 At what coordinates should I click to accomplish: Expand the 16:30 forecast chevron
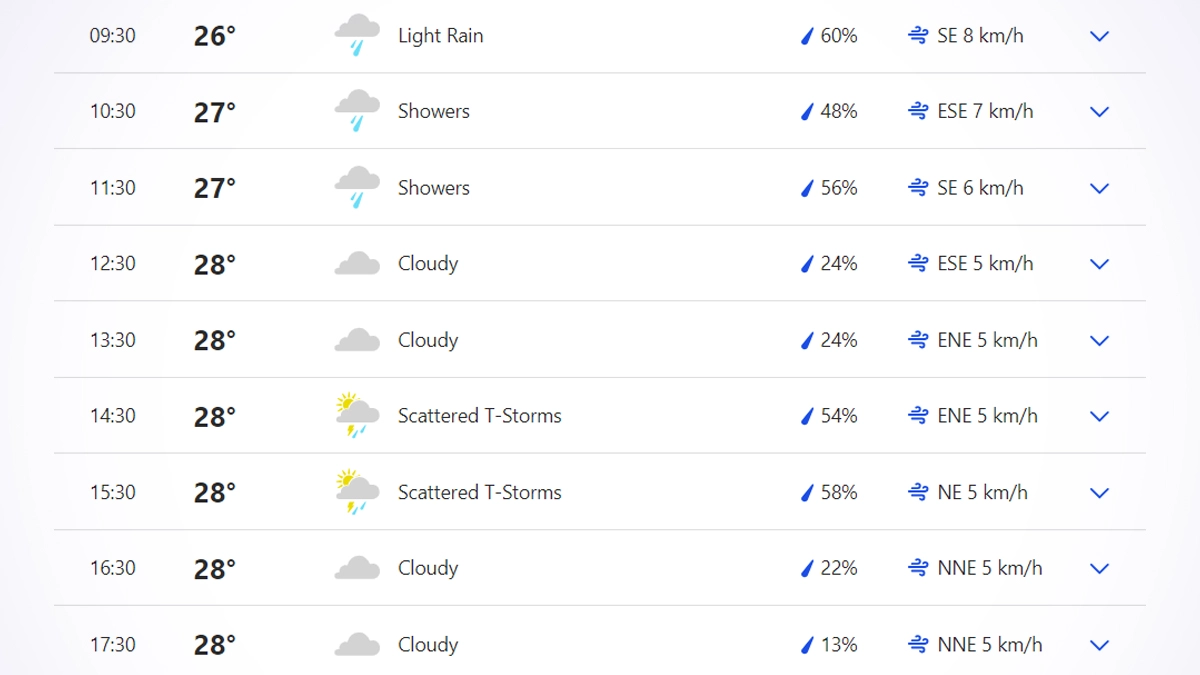[1099, 568]
